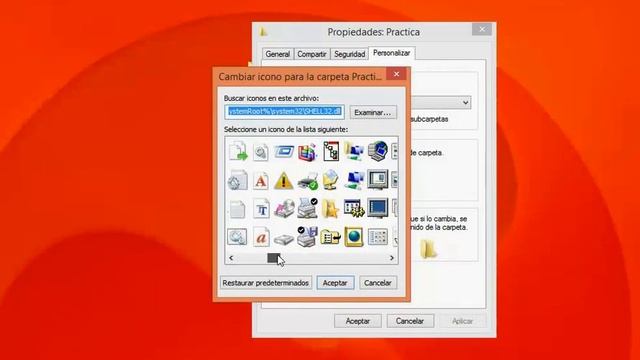This screenshot has height=360, width=640.
Task: Switch to the Compartir tab
Action: click(x=312, y=54)
